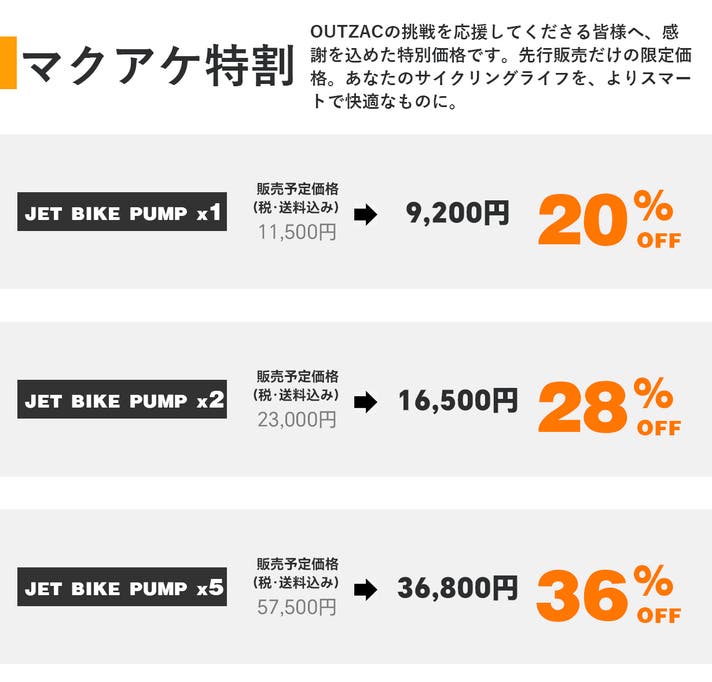Image resolution: width=712 pixels, height=682 pixels.
Task: Click 販売予定価格 label in the x5 row
Action: pyautogui.click(x=297, y=564)
